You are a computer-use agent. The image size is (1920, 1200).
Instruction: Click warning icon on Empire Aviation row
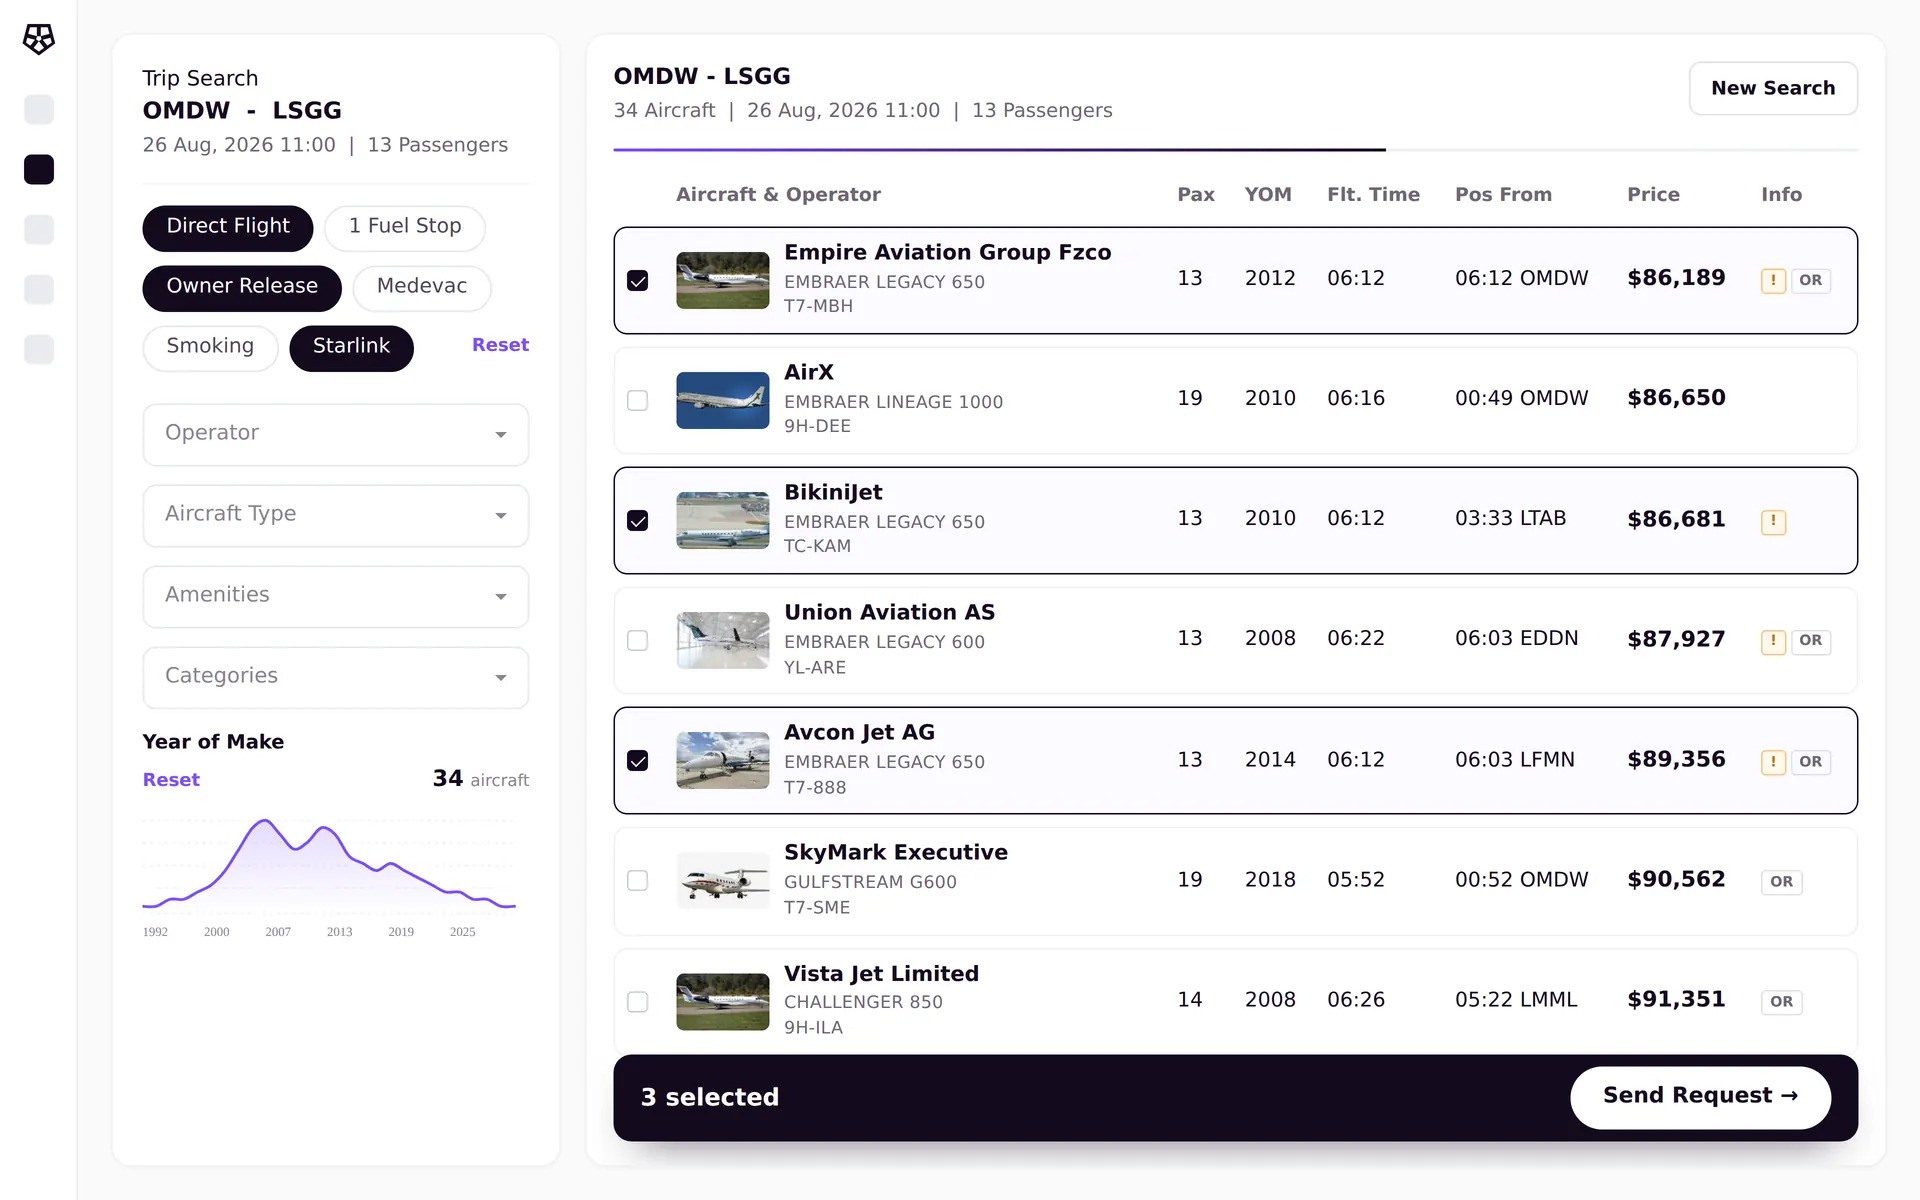[1773, 281]
